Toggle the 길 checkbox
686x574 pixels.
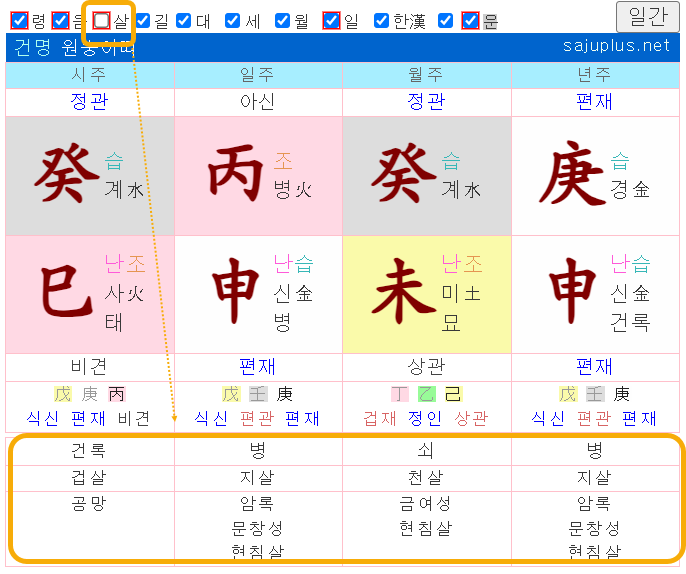tap(143, 20)
